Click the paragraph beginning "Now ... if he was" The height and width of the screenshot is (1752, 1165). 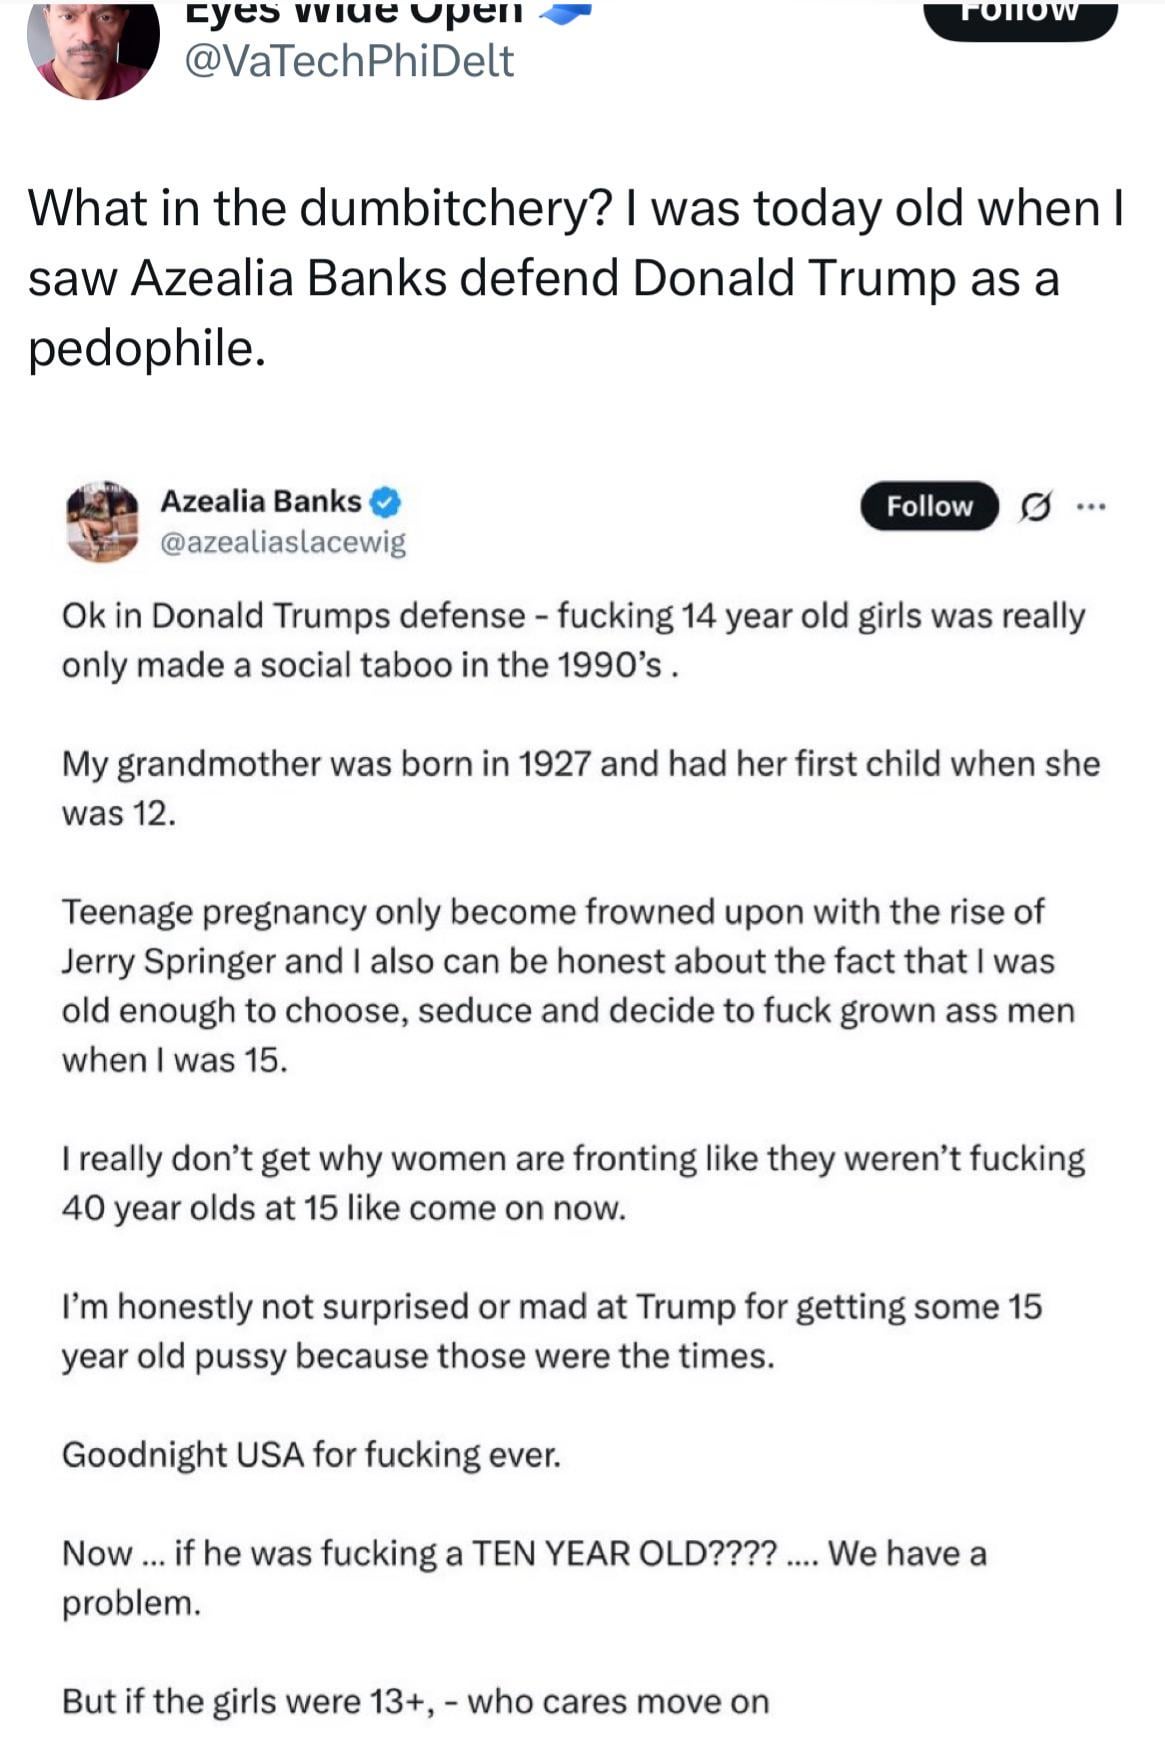523,1577
